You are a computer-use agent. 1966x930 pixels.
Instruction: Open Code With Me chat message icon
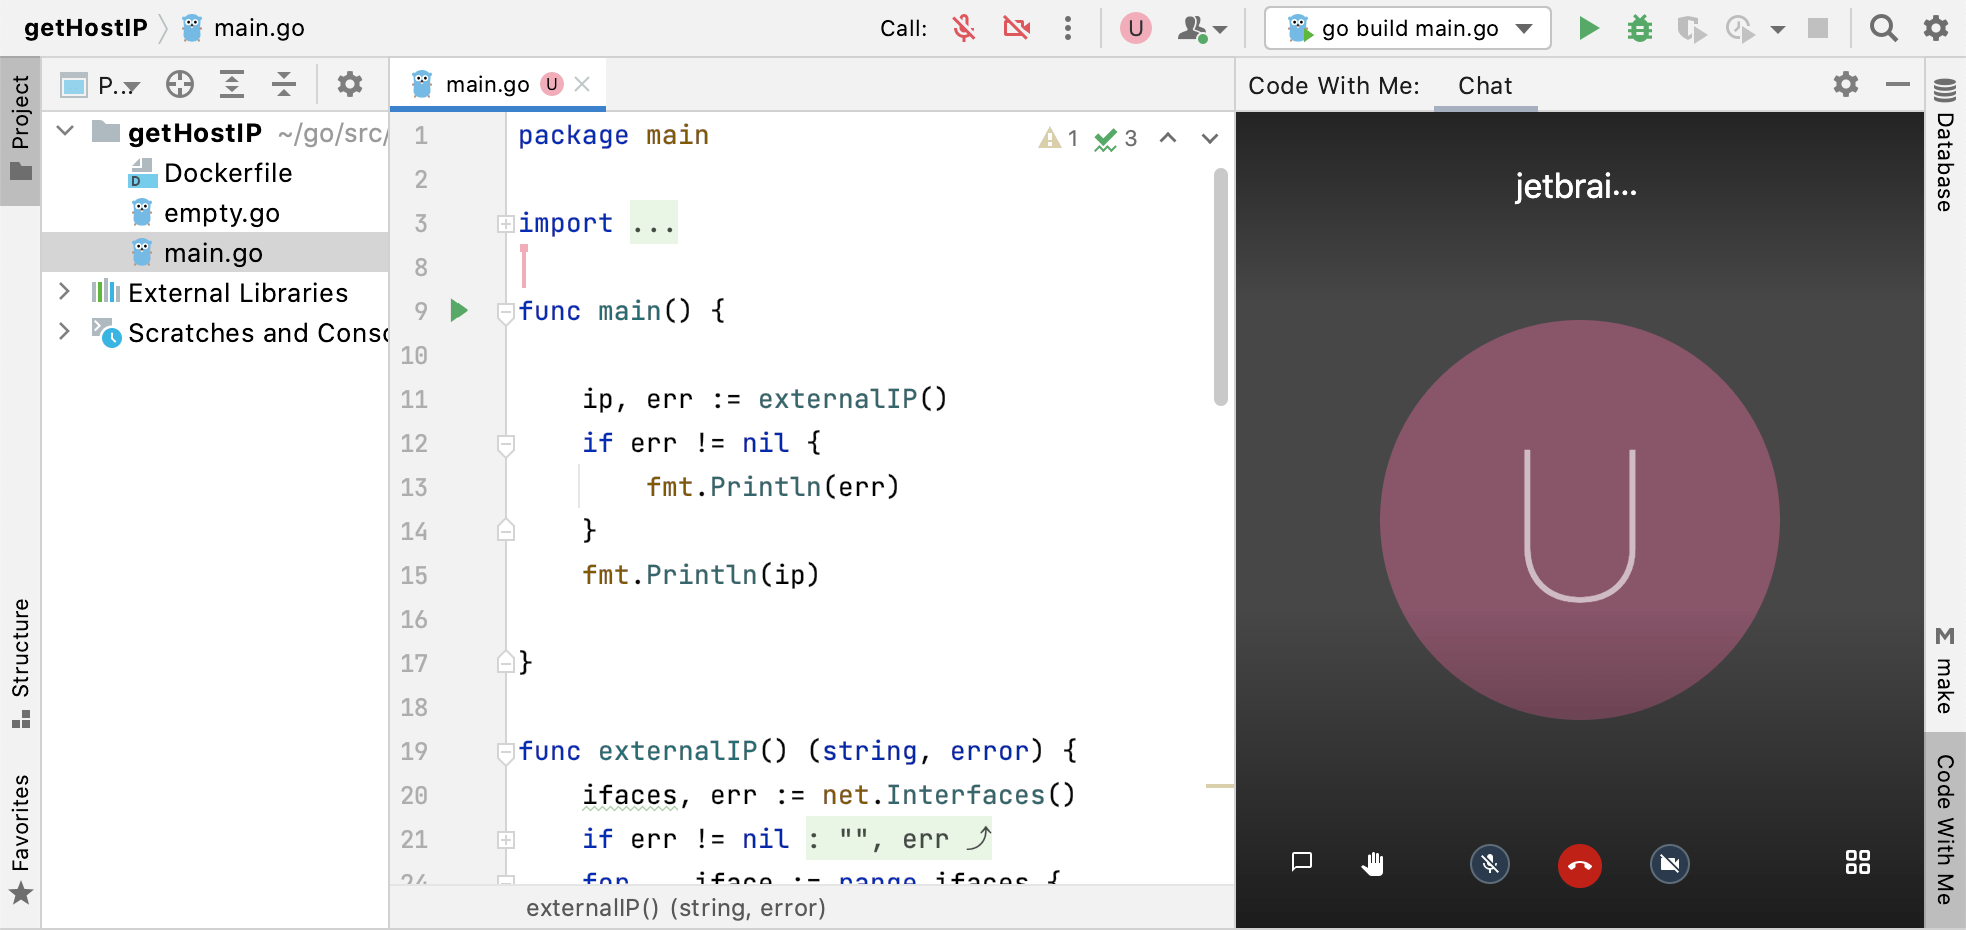point(1301,864)
